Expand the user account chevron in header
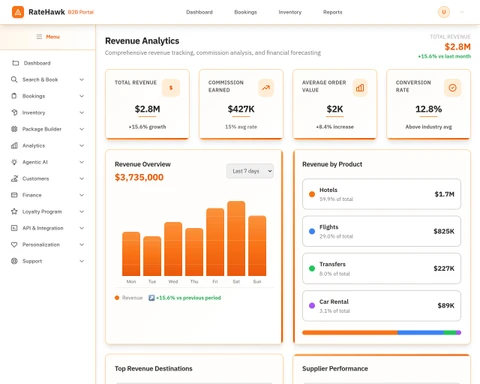This screenshot has width=480, height=384. point(462,12)
